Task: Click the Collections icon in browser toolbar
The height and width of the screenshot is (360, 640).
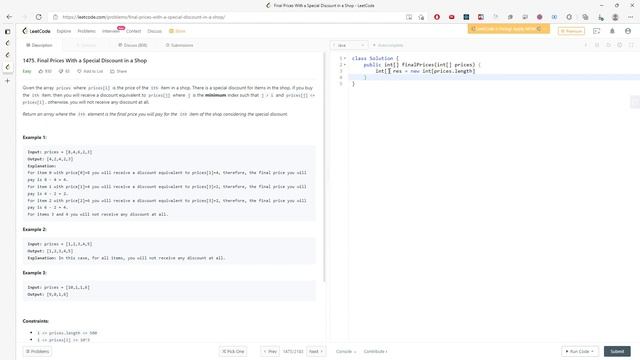Action: [x=585, y=17]
